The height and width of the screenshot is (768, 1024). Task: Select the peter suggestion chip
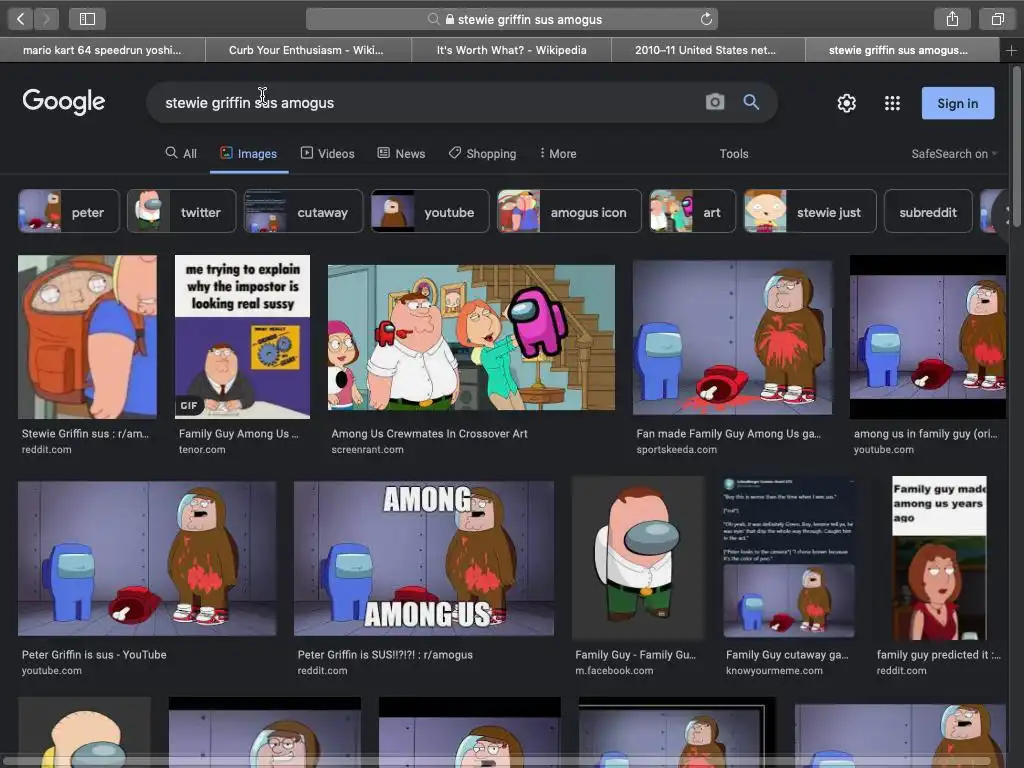coord(69,212)
